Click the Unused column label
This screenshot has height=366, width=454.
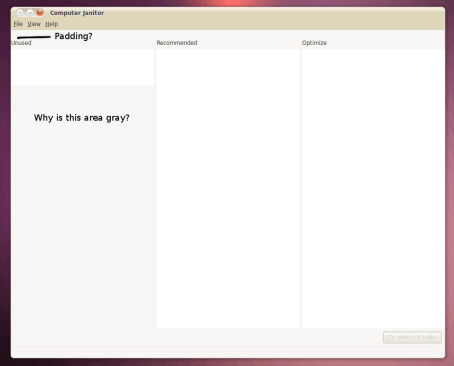[x=21, y=43]
